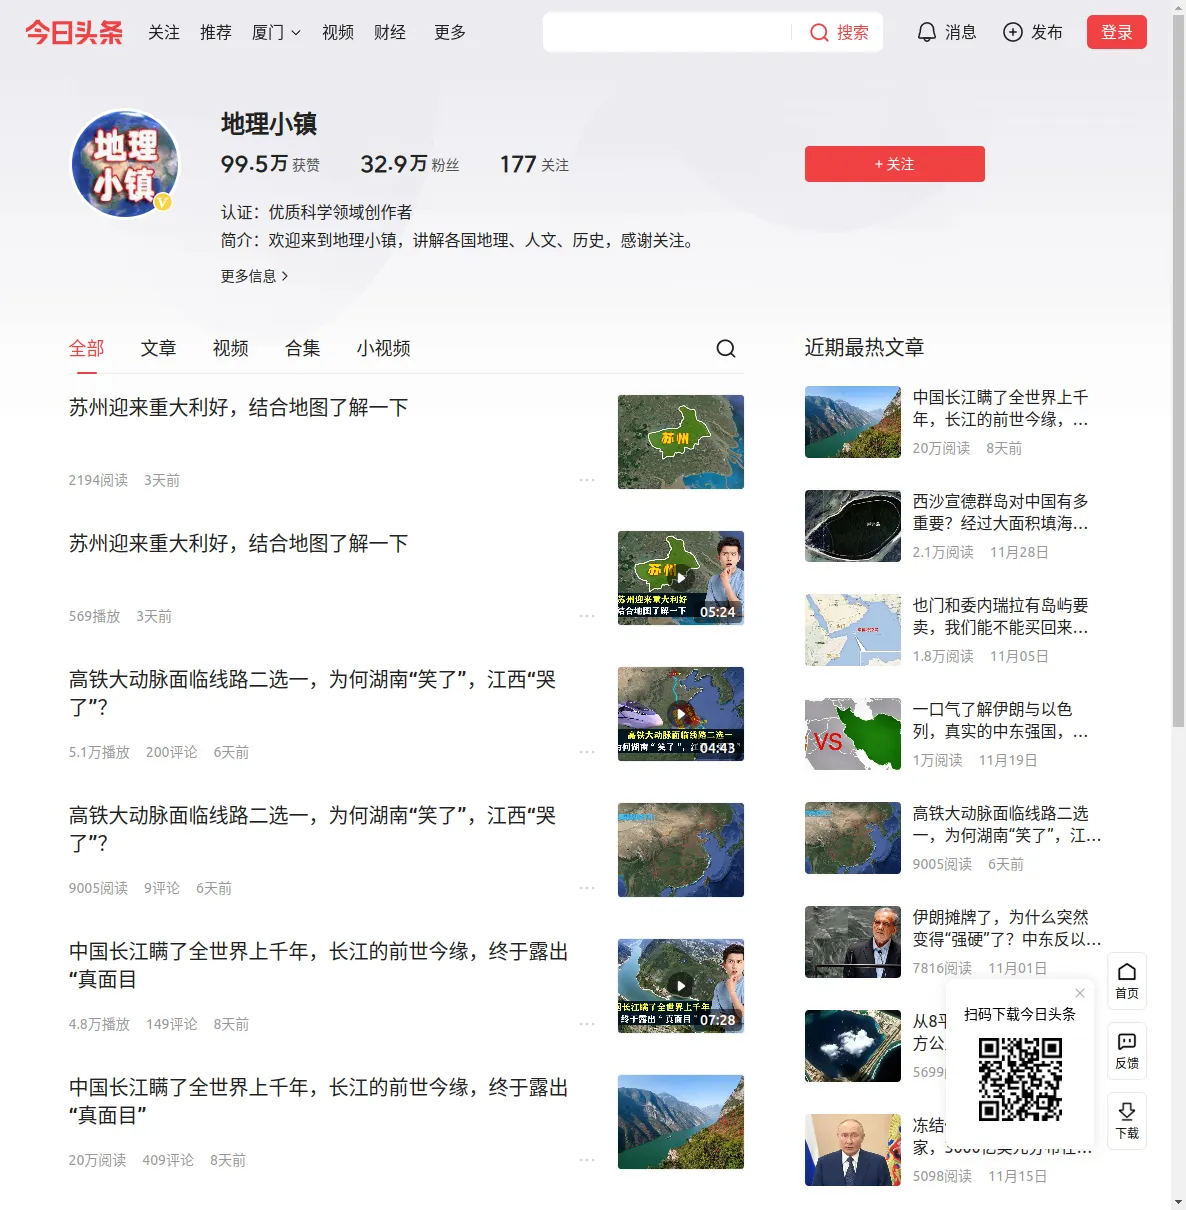Open the 西沙 island satellite thumbnail
1186x1210 pixels.
[x=853, y=526]
